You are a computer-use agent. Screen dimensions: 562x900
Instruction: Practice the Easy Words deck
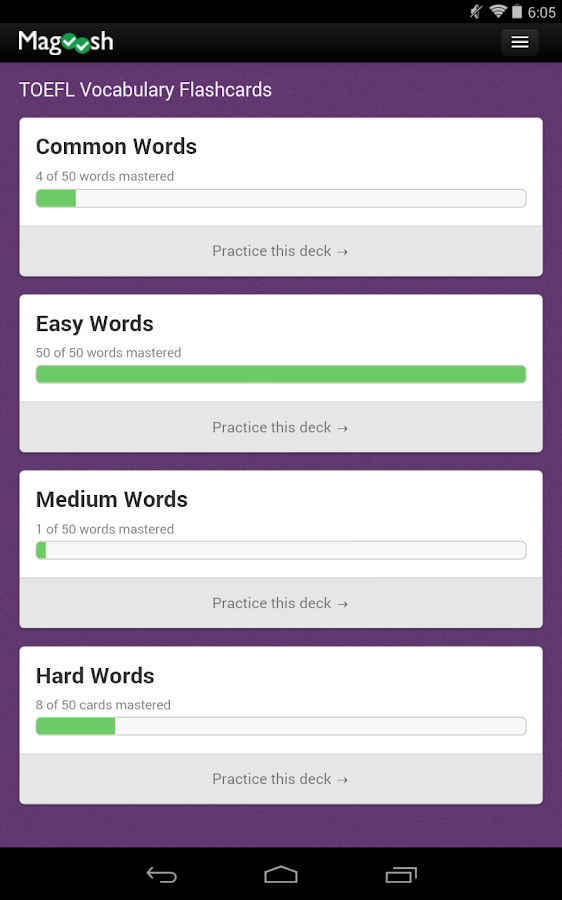click(x=281, y=427)
